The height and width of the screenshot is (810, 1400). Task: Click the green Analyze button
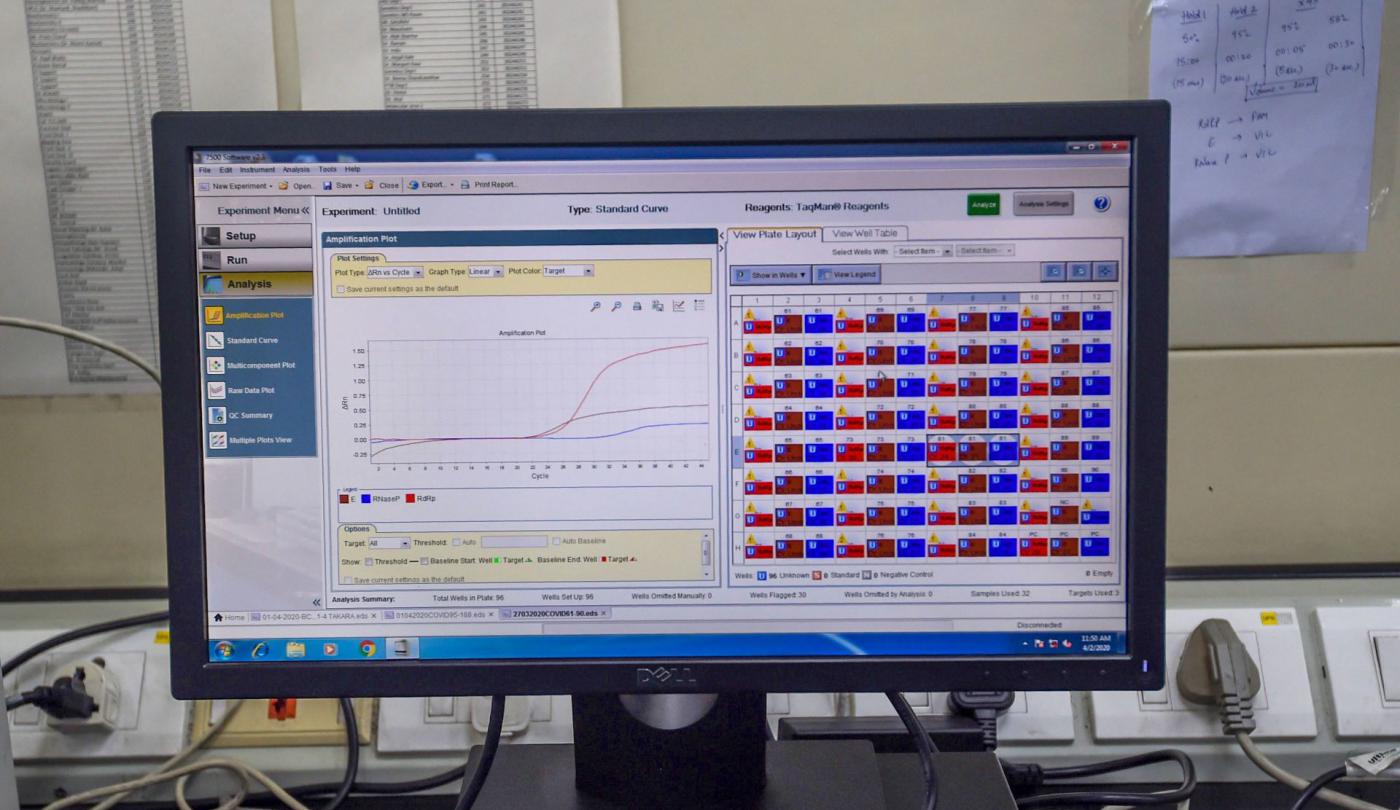pyautogui.click(x=984, y=205)
